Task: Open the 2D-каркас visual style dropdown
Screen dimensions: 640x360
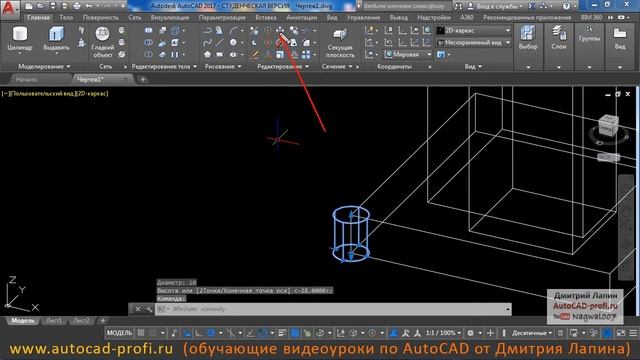Action: coord(473,31)
